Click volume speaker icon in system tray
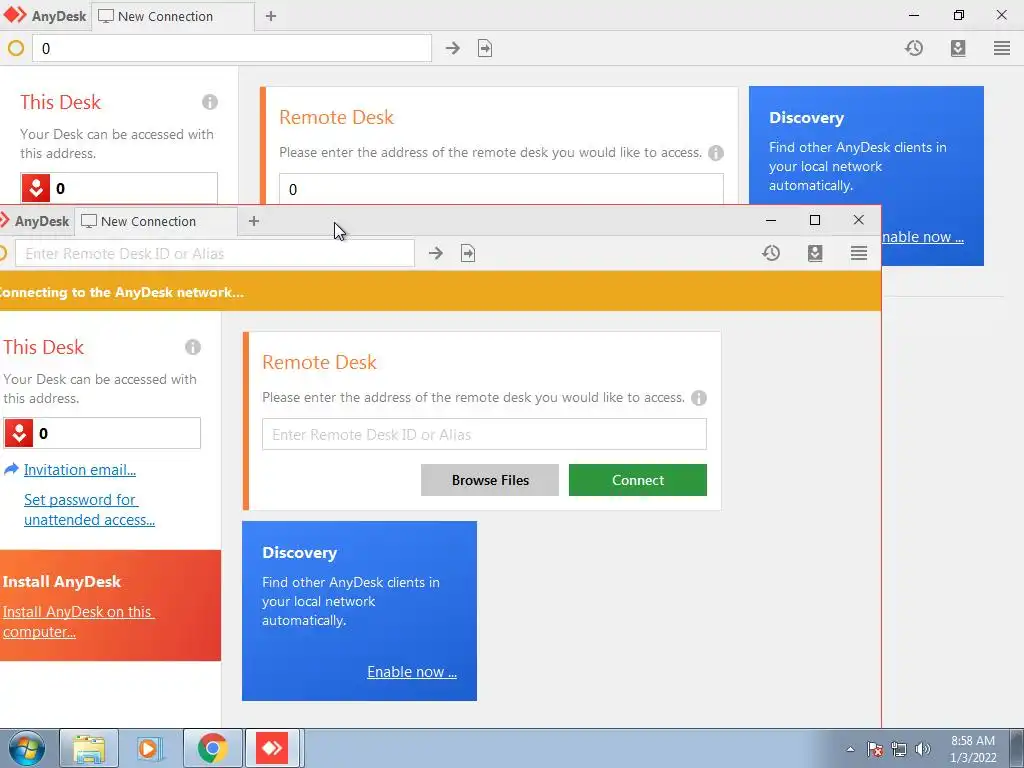 coord(923,750)
